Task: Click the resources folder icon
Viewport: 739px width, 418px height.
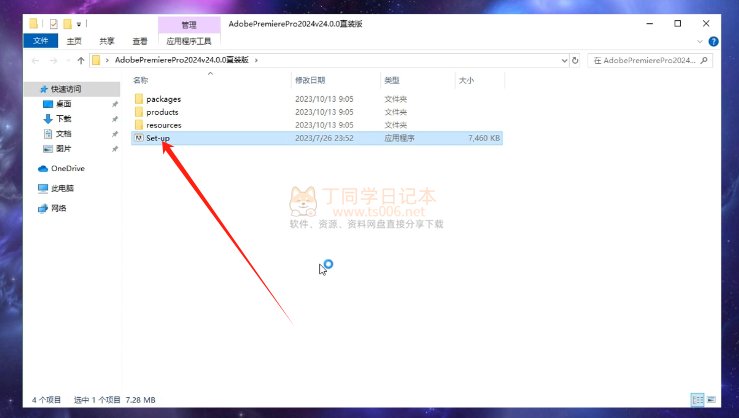Action: click(x=139, y=124)
